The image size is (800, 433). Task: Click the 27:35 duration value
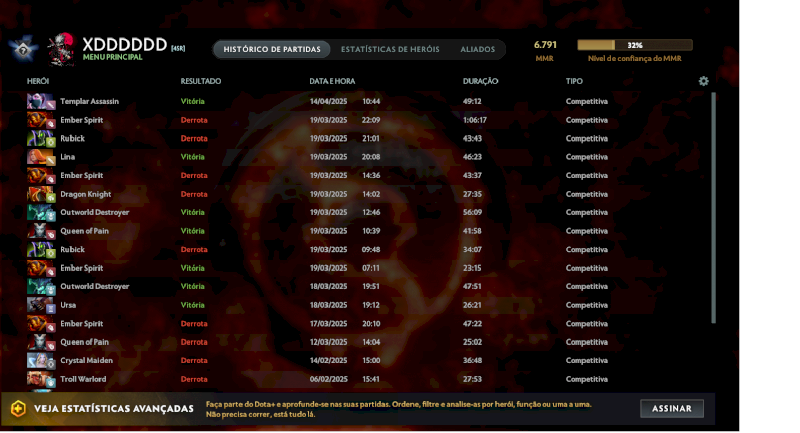pyautogui.click(x=472, y=194)
